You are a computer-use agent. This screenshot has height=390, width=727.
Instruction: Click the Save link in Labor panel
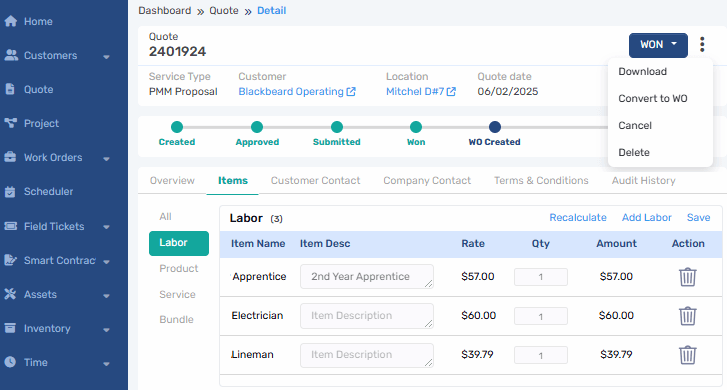pyautogui.click(x=698, y=217)
